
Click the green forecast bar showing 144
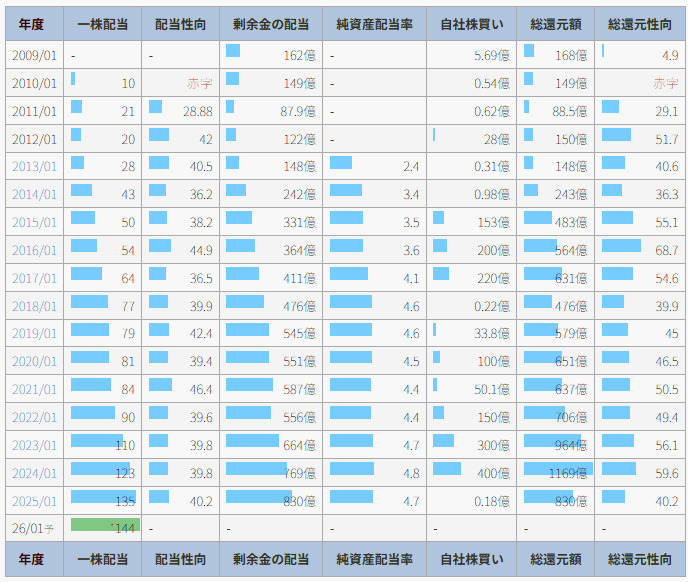pyautogui.click(x=103, y=526)
